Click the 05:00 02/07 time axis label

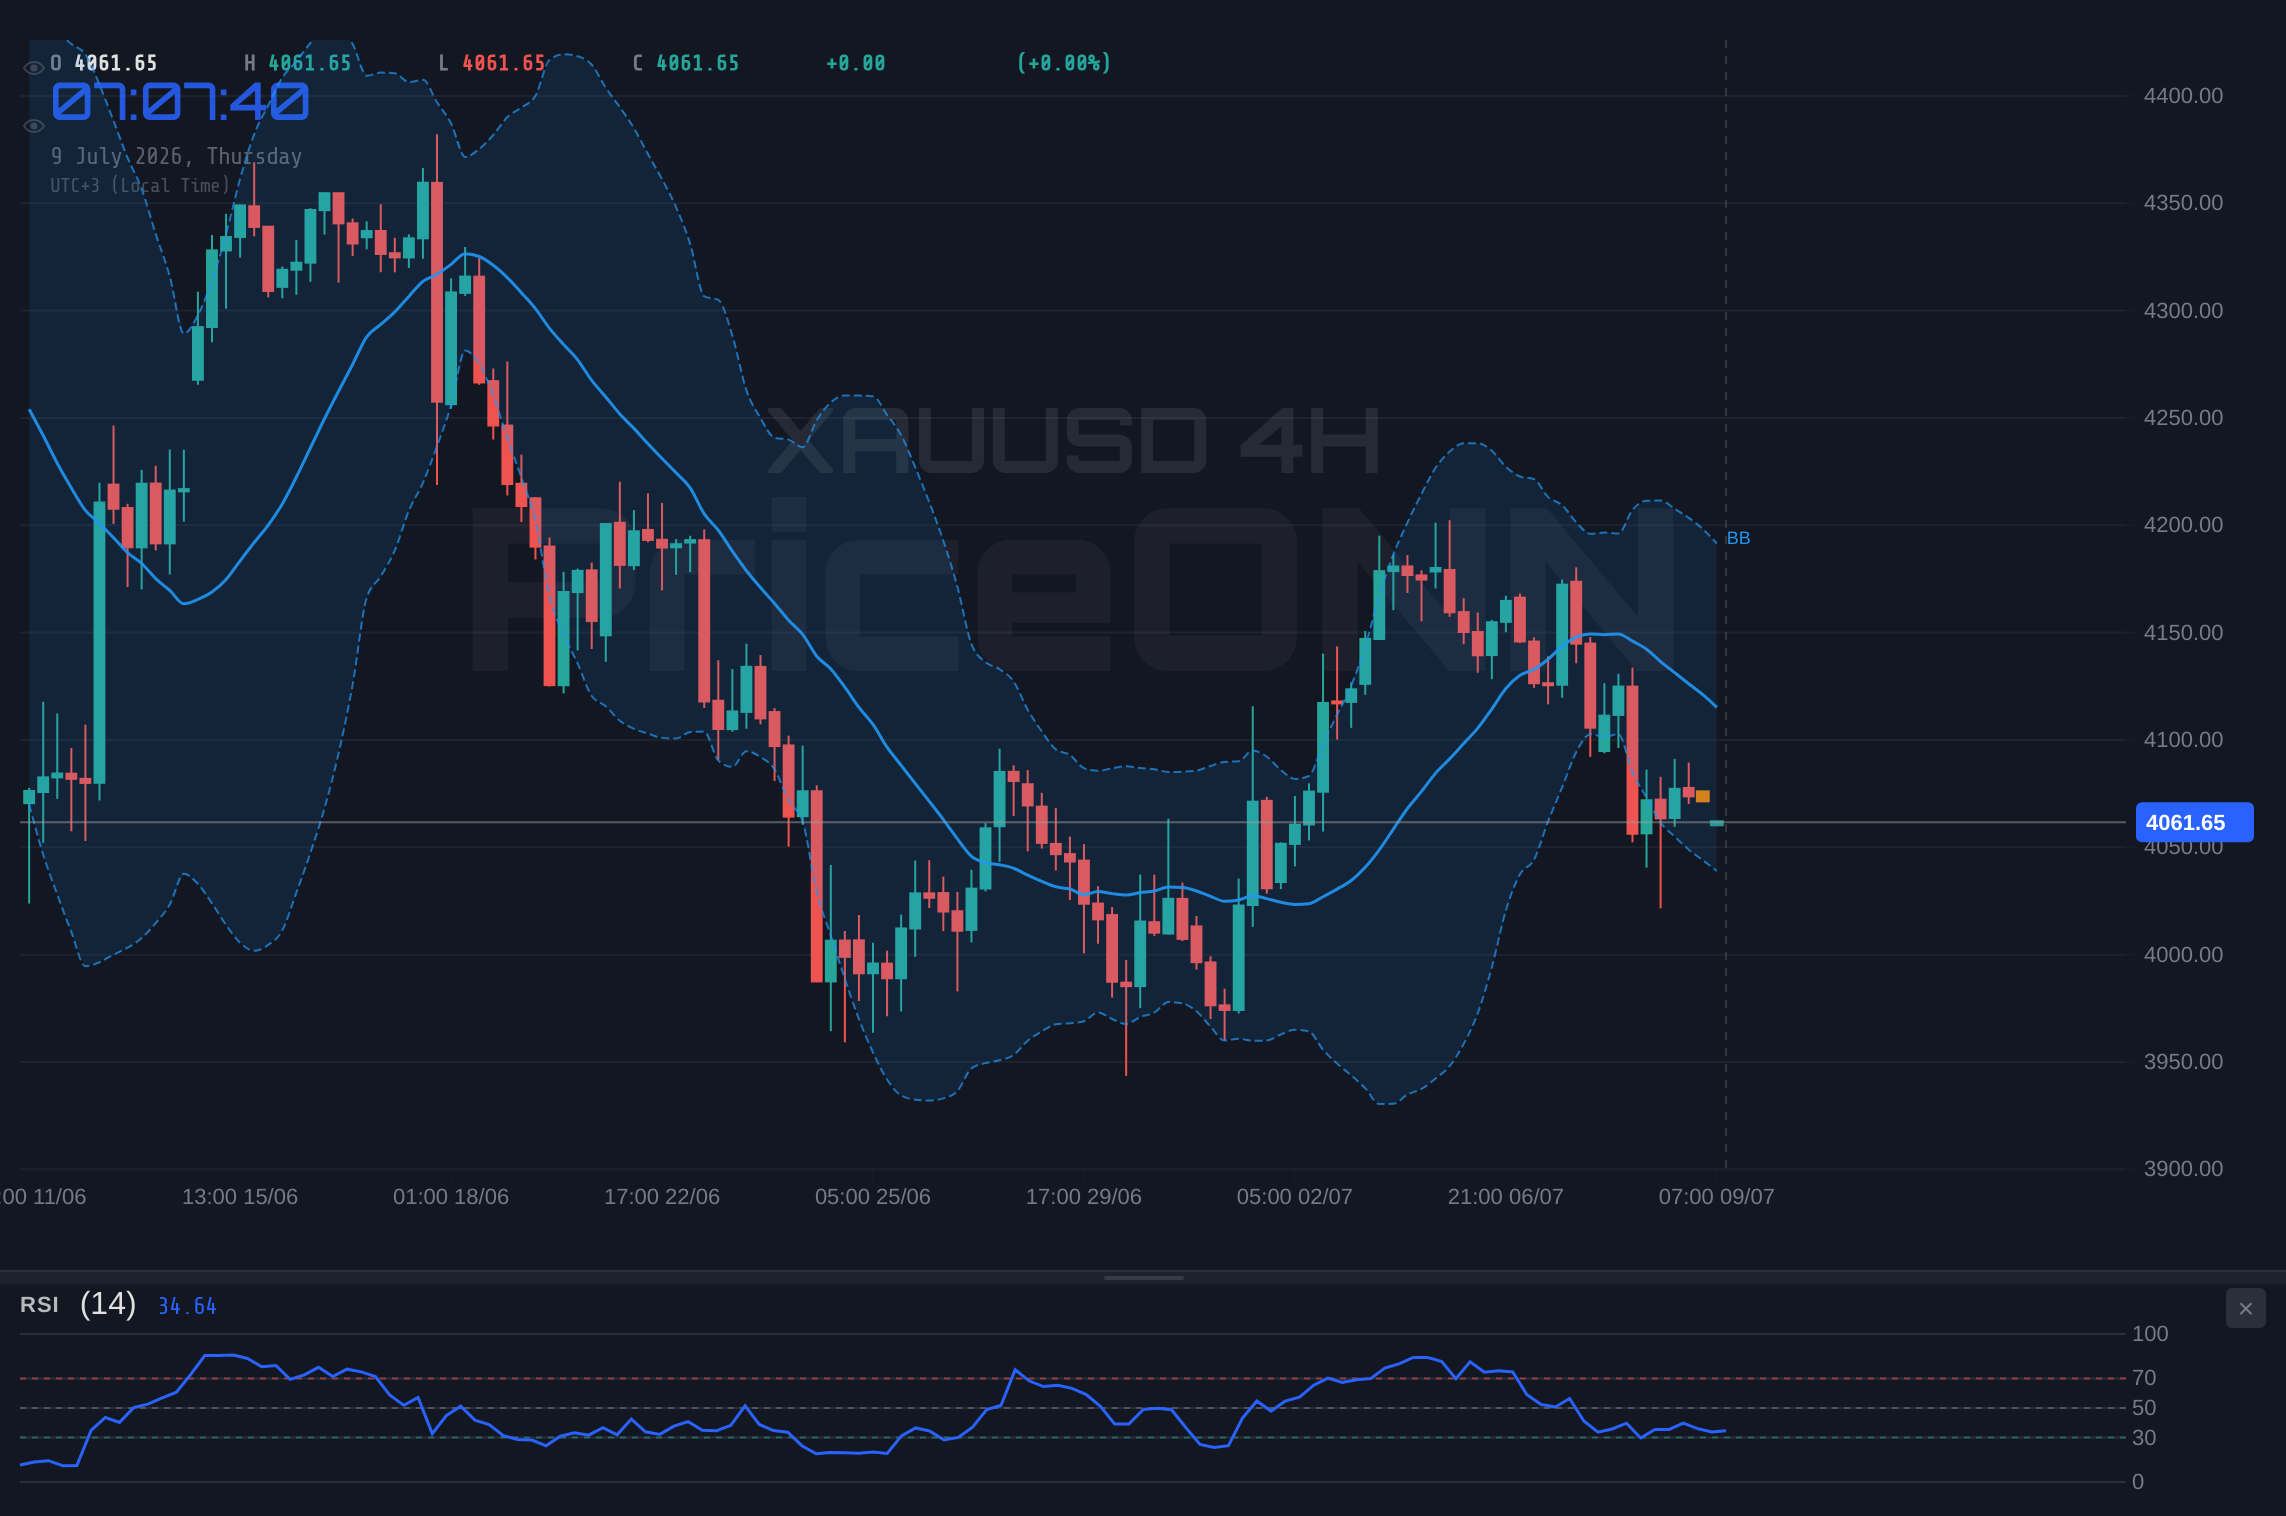pyautogui.click(x=1295, y=1197)
